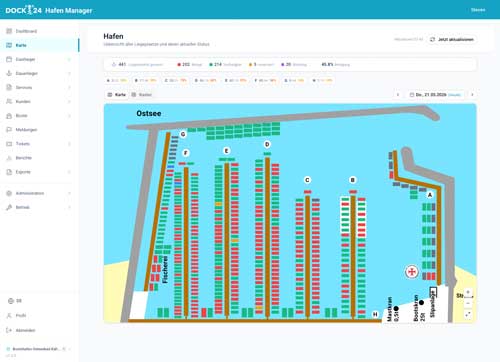Expand the Kunden submenu chevron
500x362 pixels.
[69, 101]
